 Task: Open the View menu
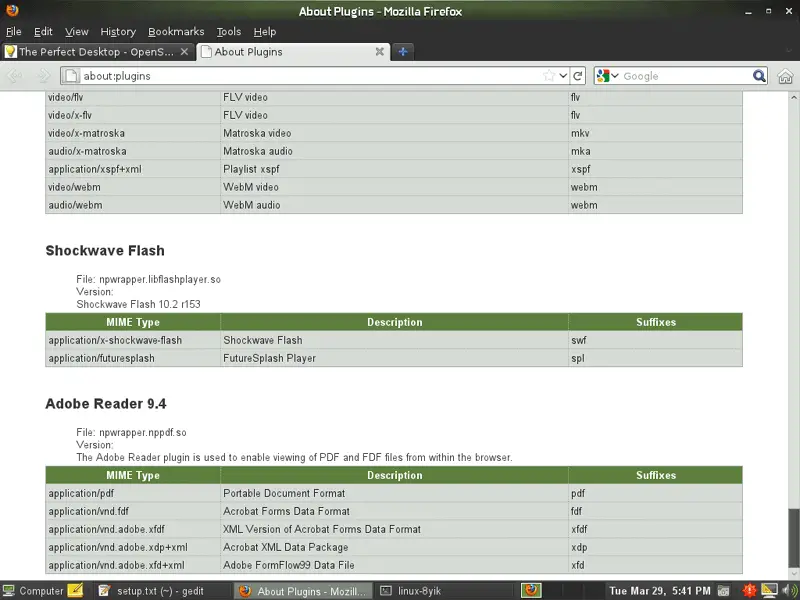coord(77,32)
